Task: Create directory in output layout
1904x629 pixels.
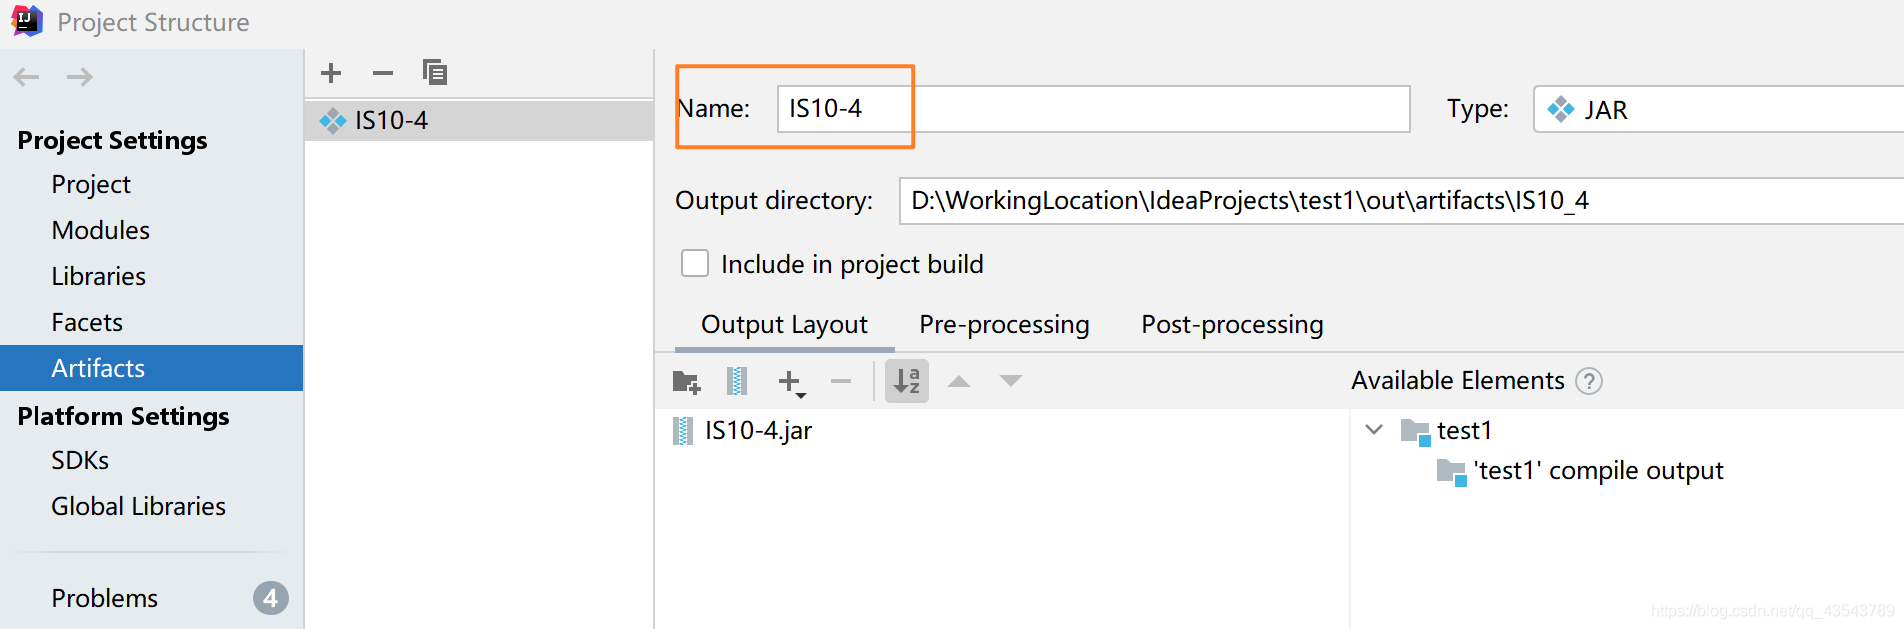Action: pyautogui.click(x=687, y=381)
